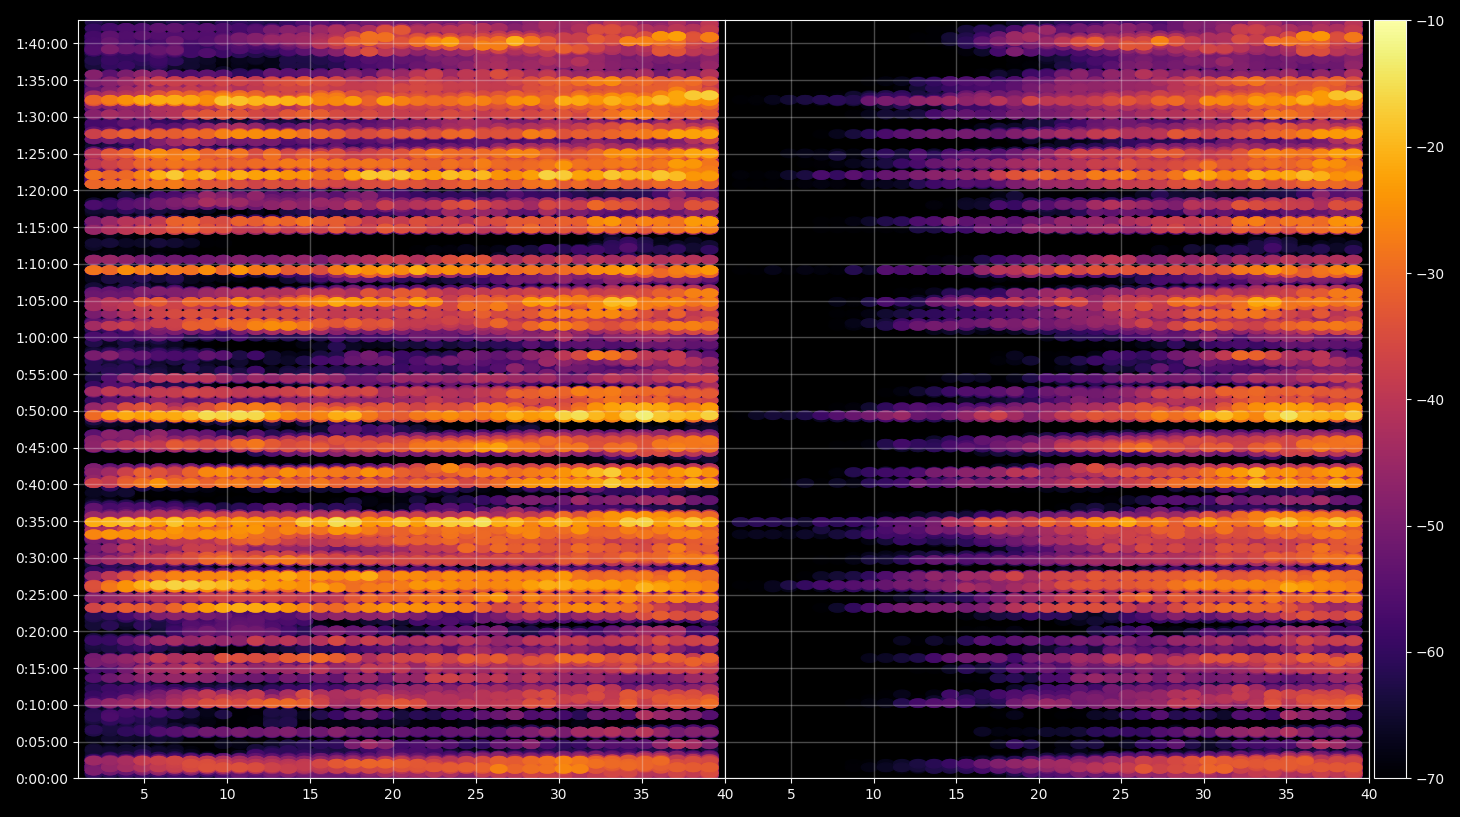Screen dimensions: 1460x817
Task: Click the 1:25:00 y-axis tick label
Action: pos(42,154)
